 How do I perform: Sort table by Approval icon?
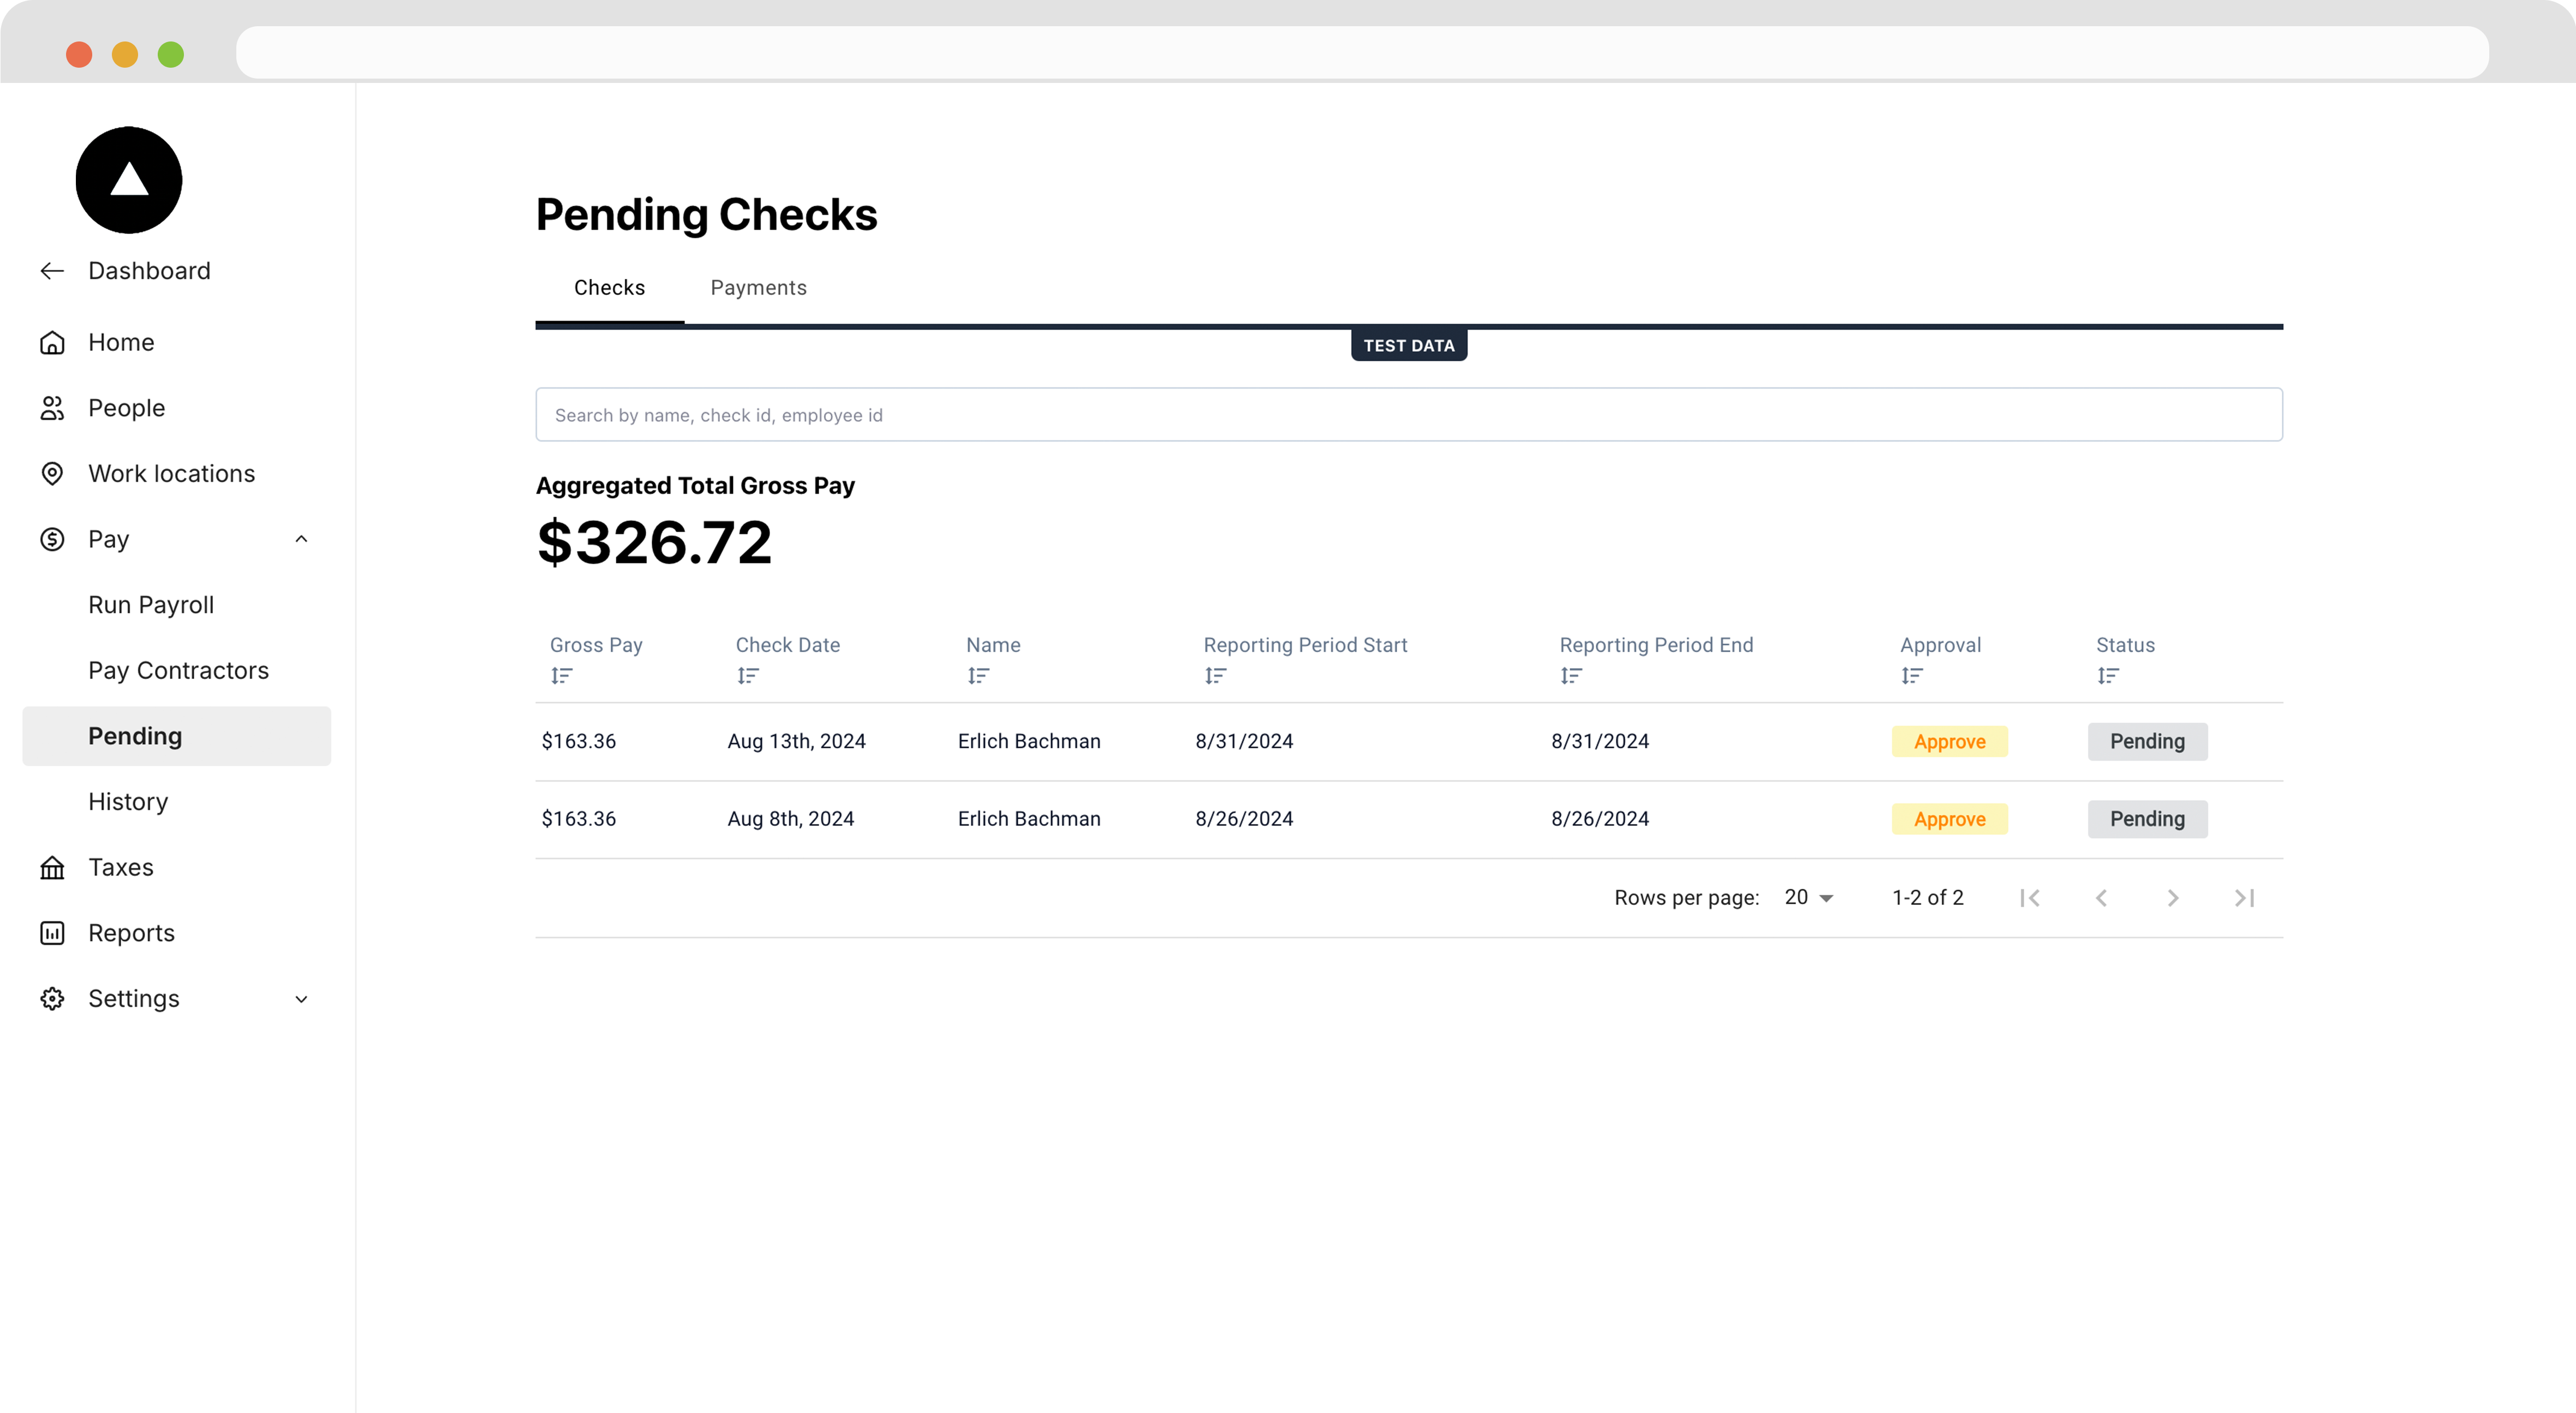tap(1912, 676)
